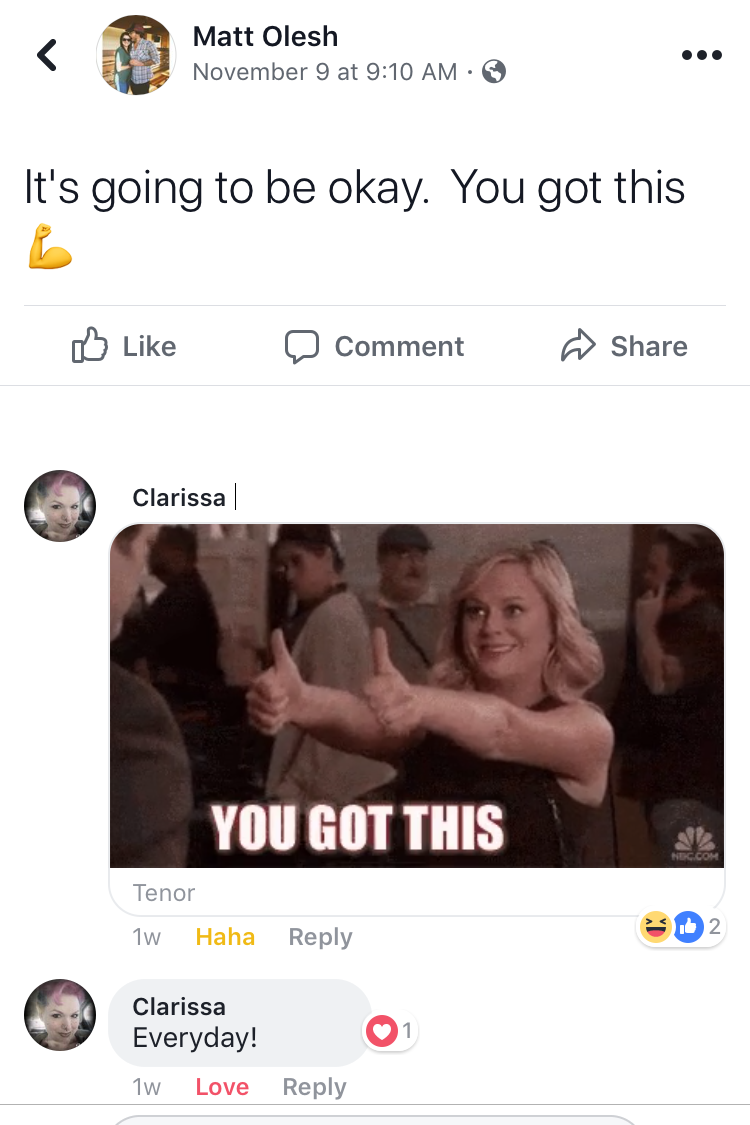Toggle the Haha reaction on GIF comment

coord(225,937)
